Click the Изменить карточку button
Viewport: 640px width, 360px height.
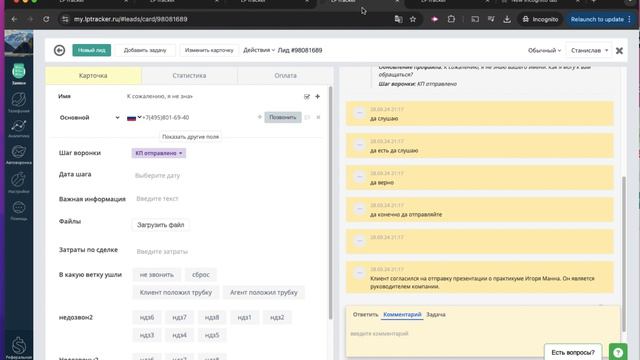click(209, 50)
